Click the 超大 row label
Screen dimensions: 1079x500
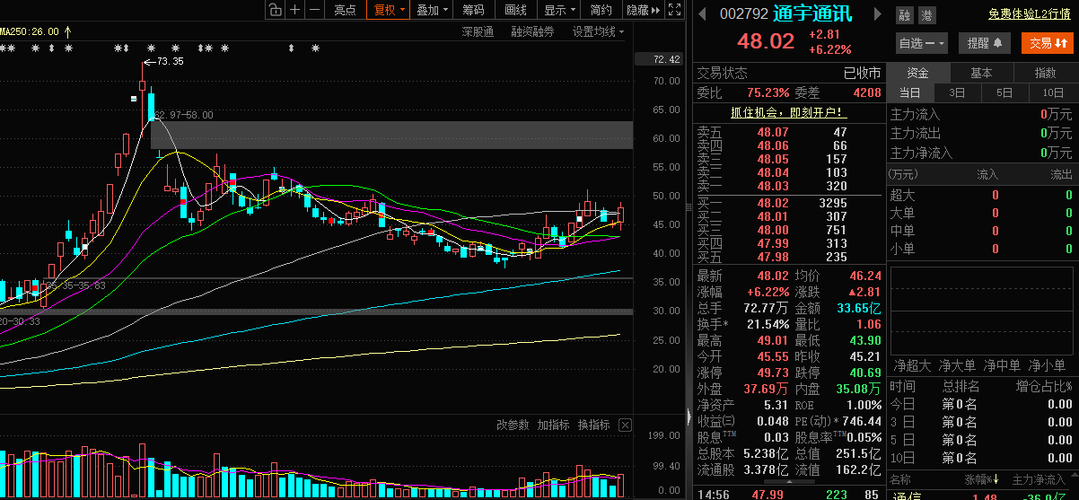click(903, 195)
